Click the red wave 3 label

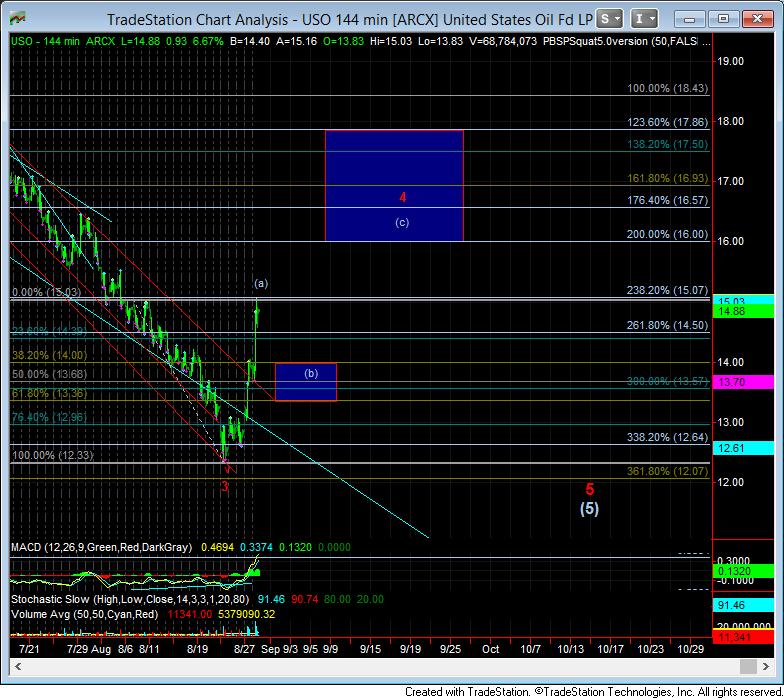225,486
